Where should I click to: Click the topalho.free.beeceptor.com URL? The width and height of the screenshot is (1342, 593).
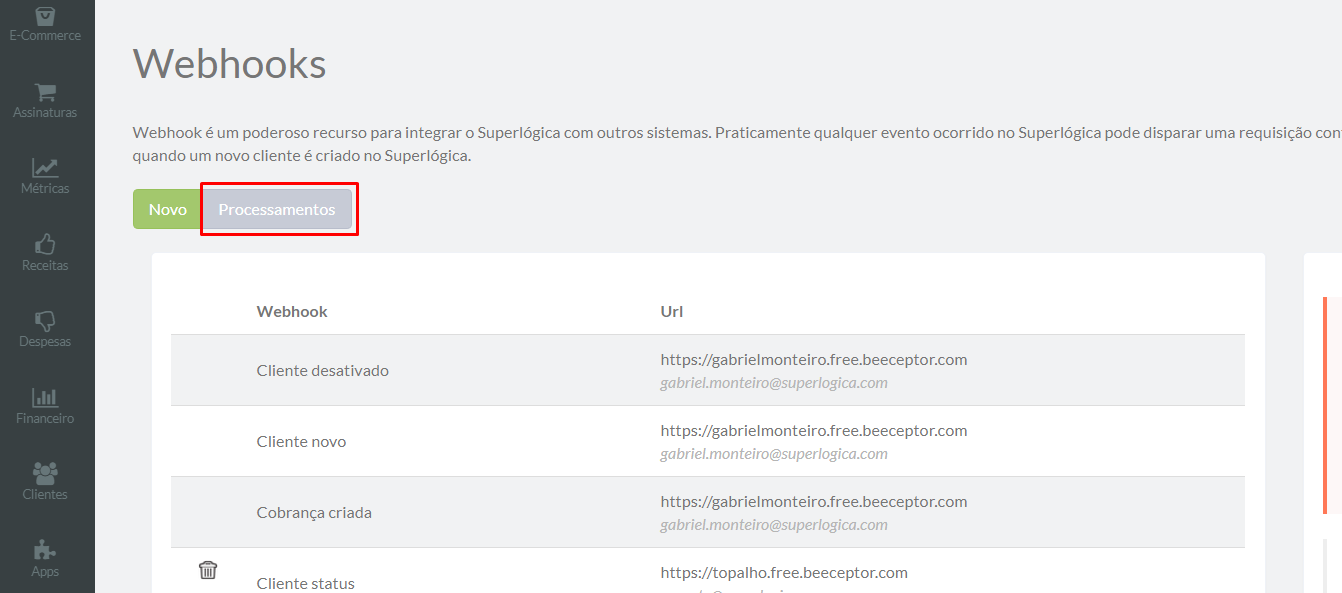[x=784, y=572]
